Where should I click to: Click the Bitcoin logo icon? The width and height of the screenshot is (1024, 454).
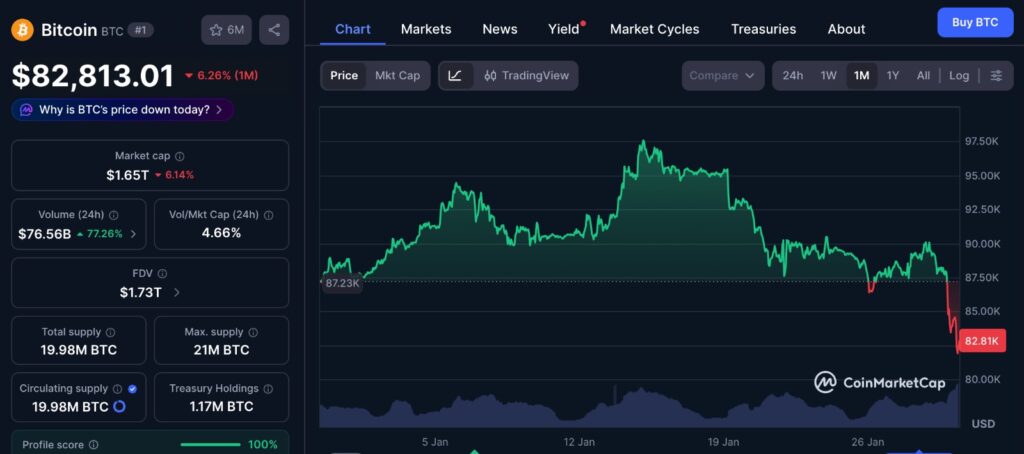coord(23,29)
